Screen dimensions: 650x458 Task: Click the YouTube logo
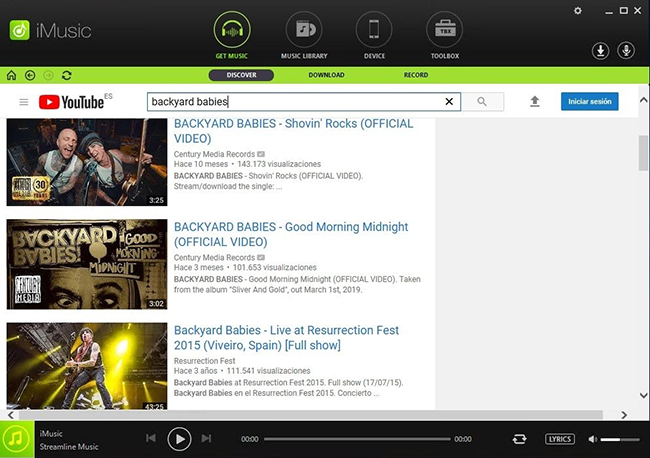coord(71,102)
